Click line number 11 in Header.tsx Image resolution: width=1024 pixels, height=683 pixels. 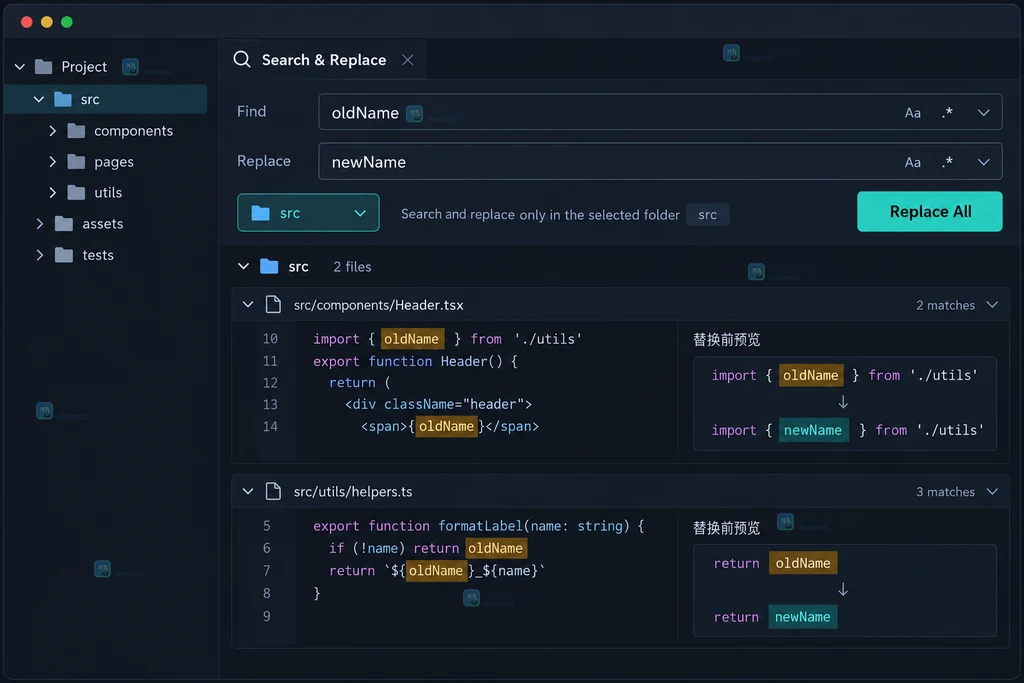click(x=270, y=361)
